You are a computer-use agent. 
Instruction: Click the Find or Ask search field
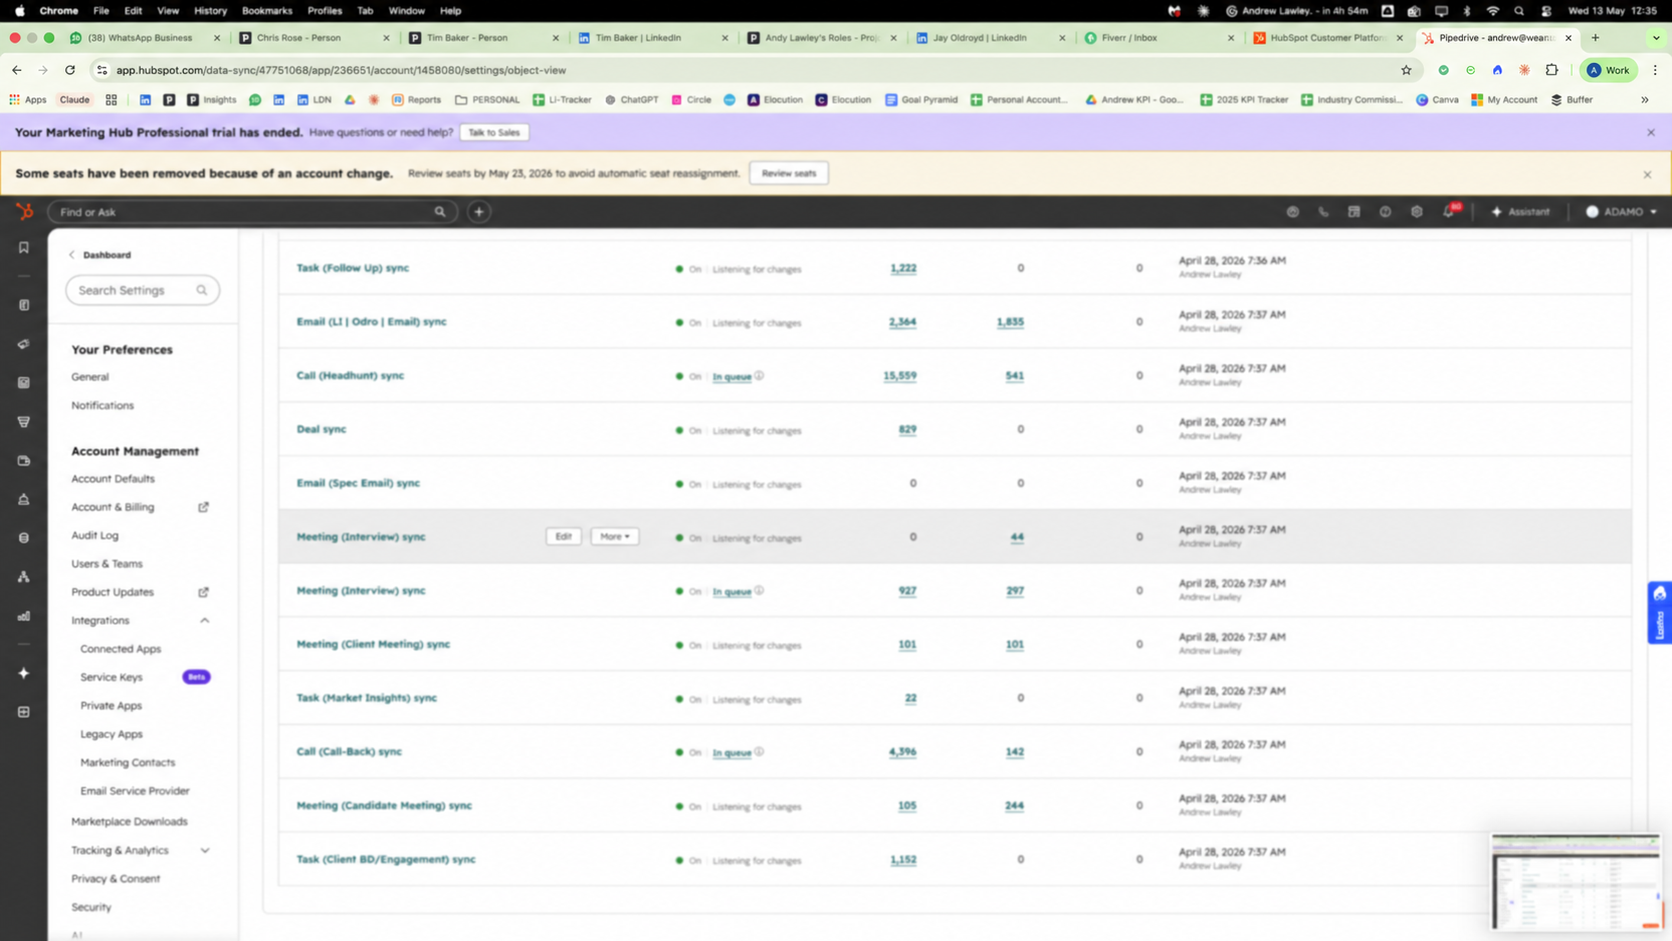pyautogui.click(x=252, y=212)
